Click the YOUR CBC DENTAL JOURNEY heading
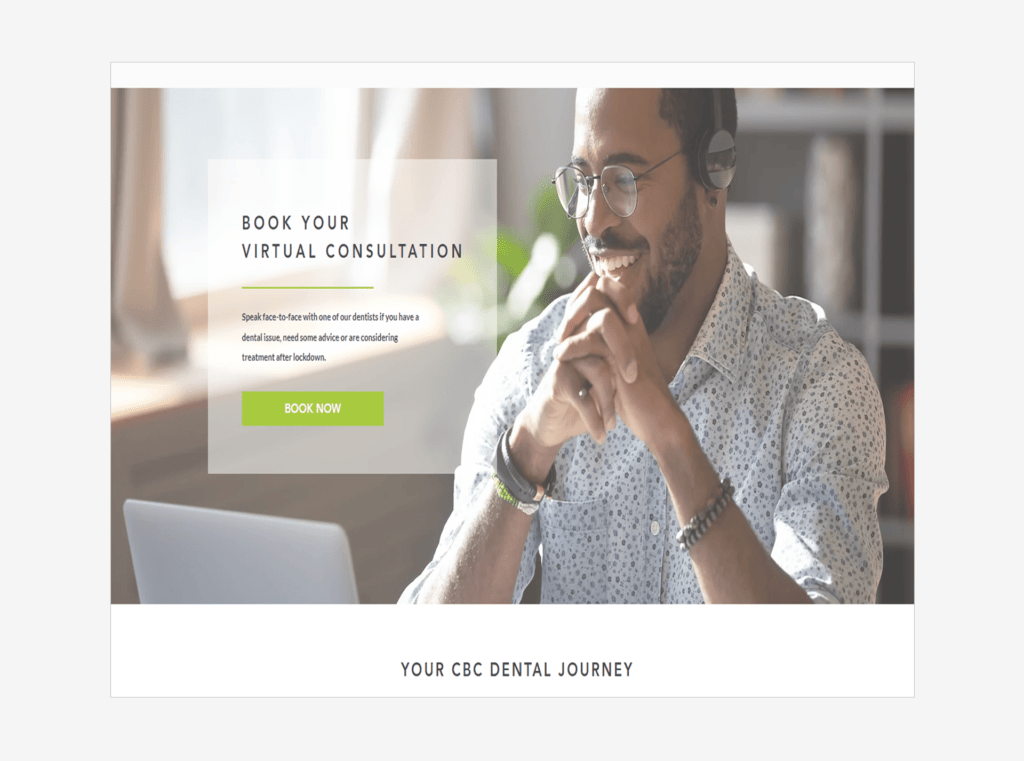The width and height of the screenshot is (1024, 761). [x=517, y=670]
